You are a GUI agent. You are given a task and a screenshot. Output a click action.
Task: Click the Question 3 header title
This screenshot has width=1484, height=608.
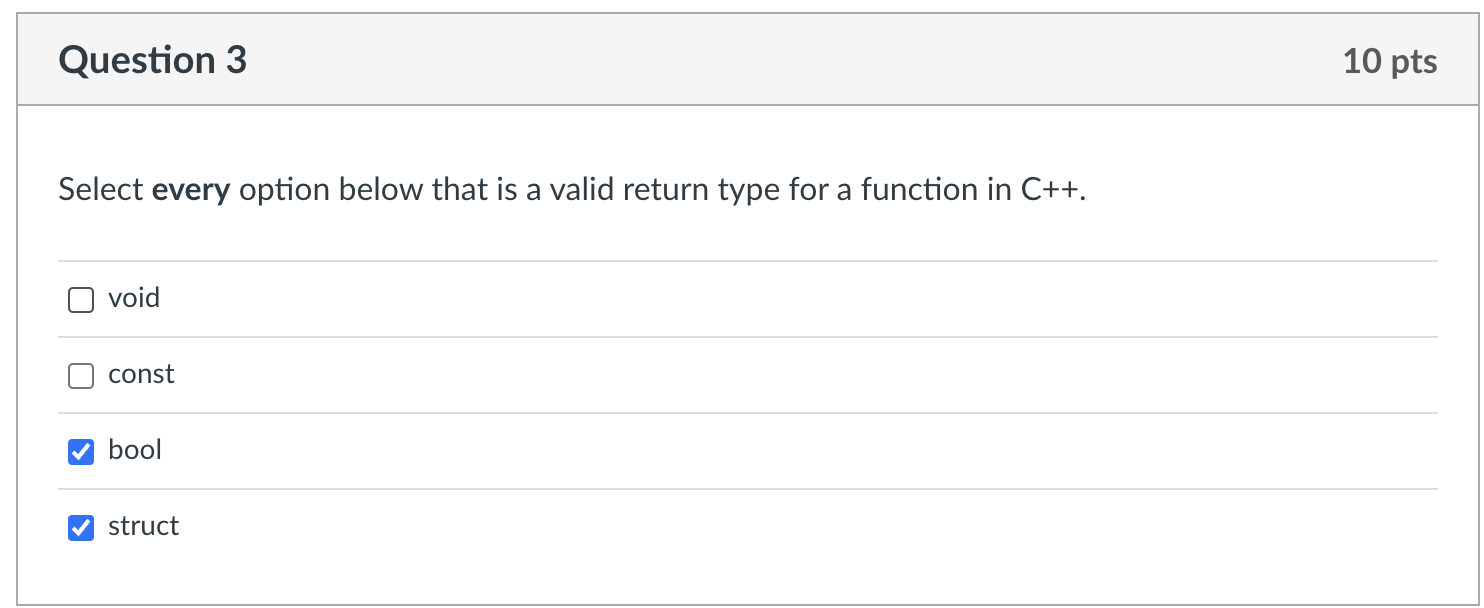[150, 60]
